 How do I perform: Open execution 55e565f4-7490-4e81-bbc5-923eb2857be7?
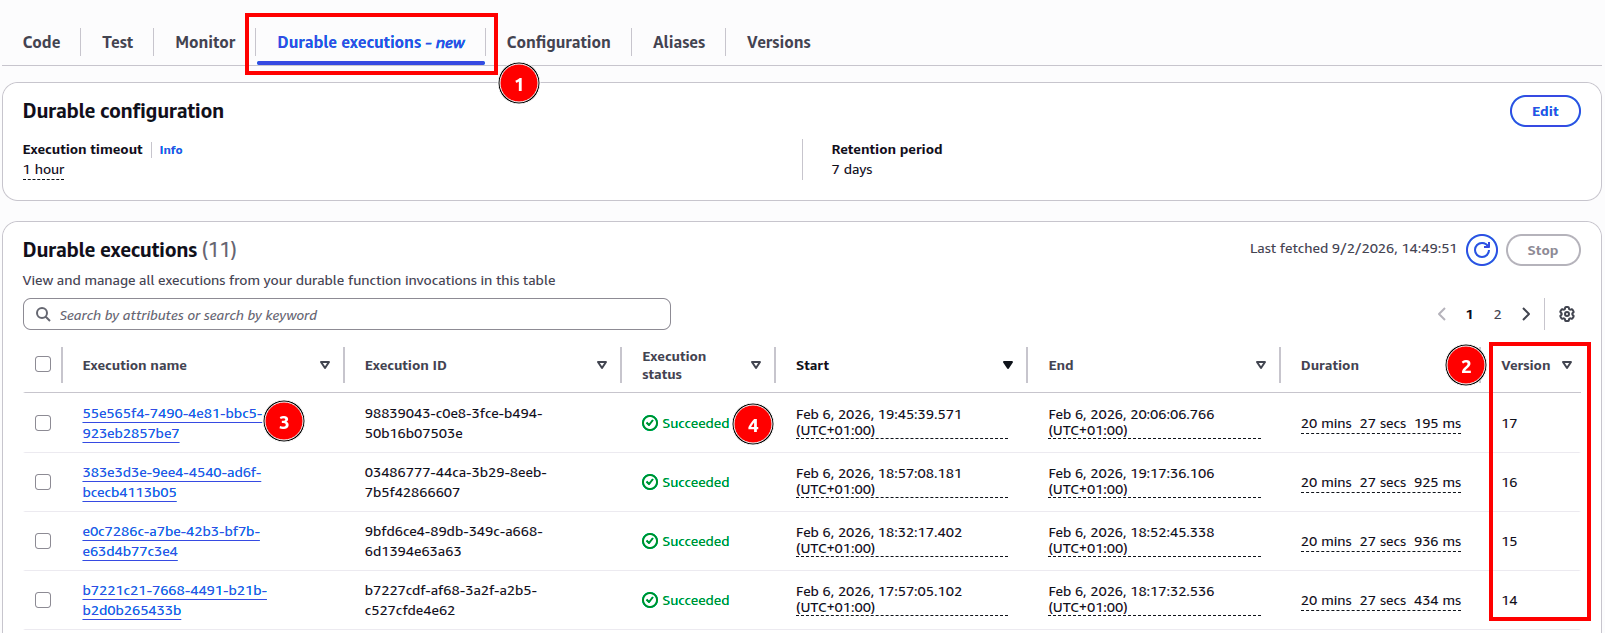coord(172,423)
